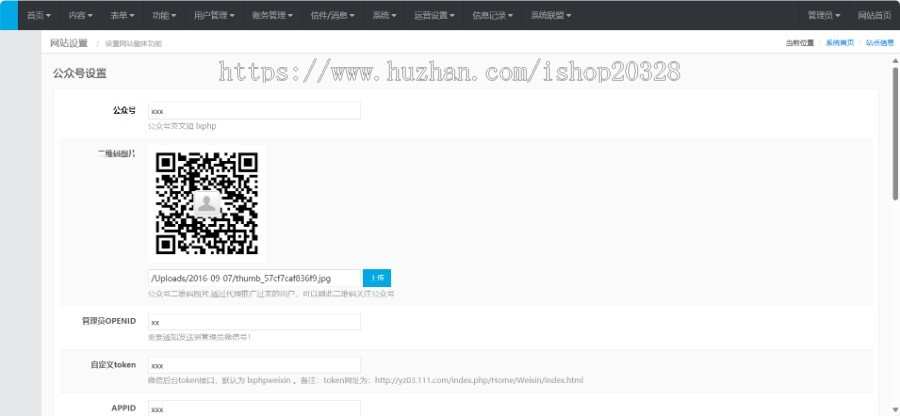
Task: Click the 公众号设置 section heading
Action: tap(80, 73)
